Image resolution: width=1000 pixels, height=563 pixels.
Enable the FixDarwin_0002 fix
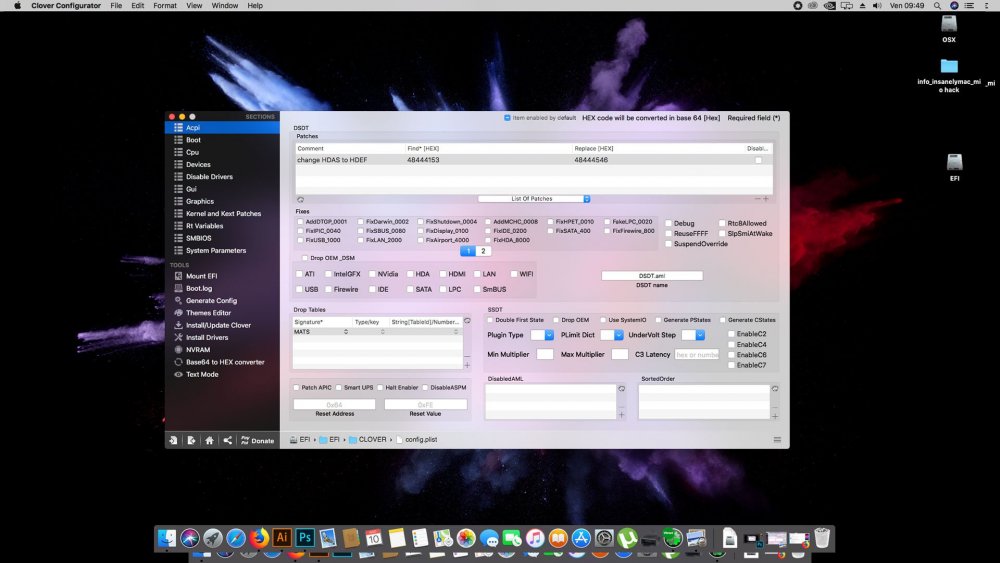click(x=360, y=222)
